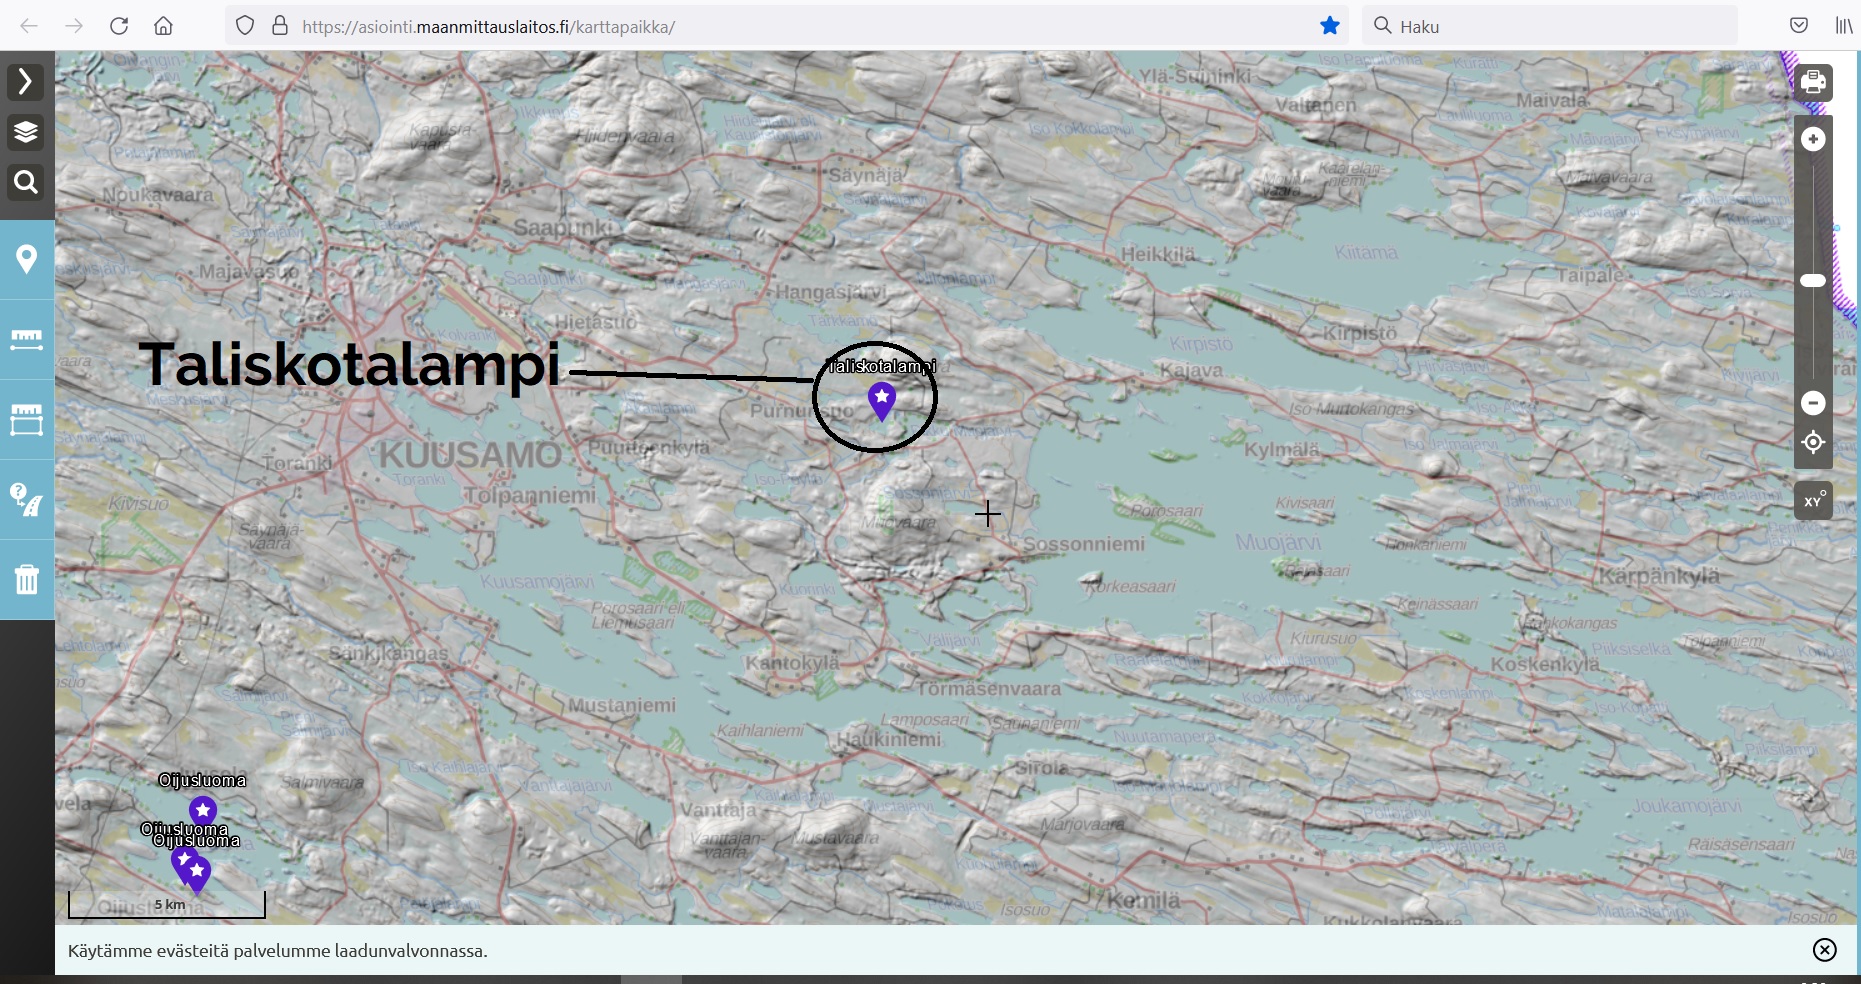Viewport: 1861px width, 984px height.
Task: Click the KUUSAMO town label on map
Action: 470,455
